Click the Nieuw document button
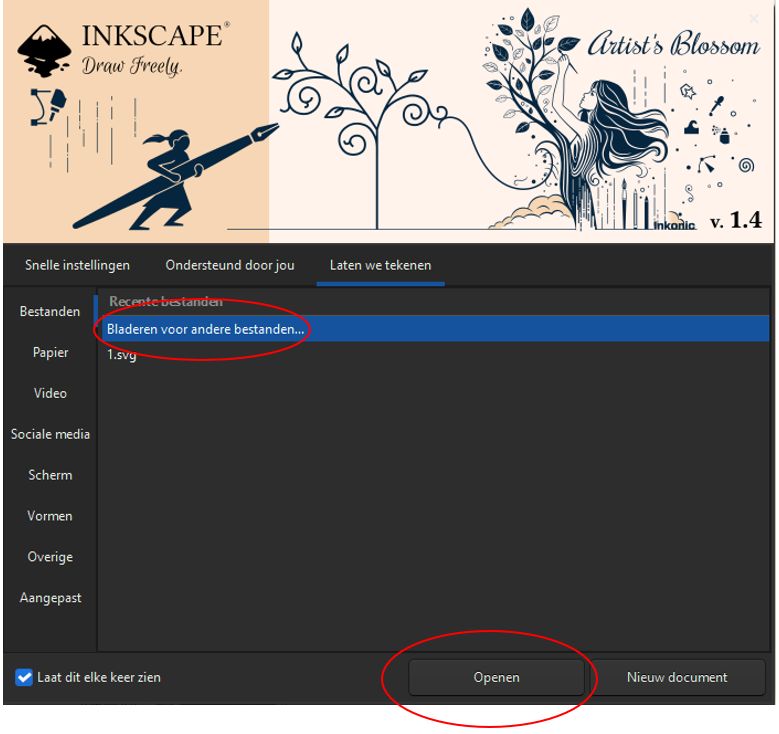The image size is (779, 734). pyautogui.click(x=677, y=677)
